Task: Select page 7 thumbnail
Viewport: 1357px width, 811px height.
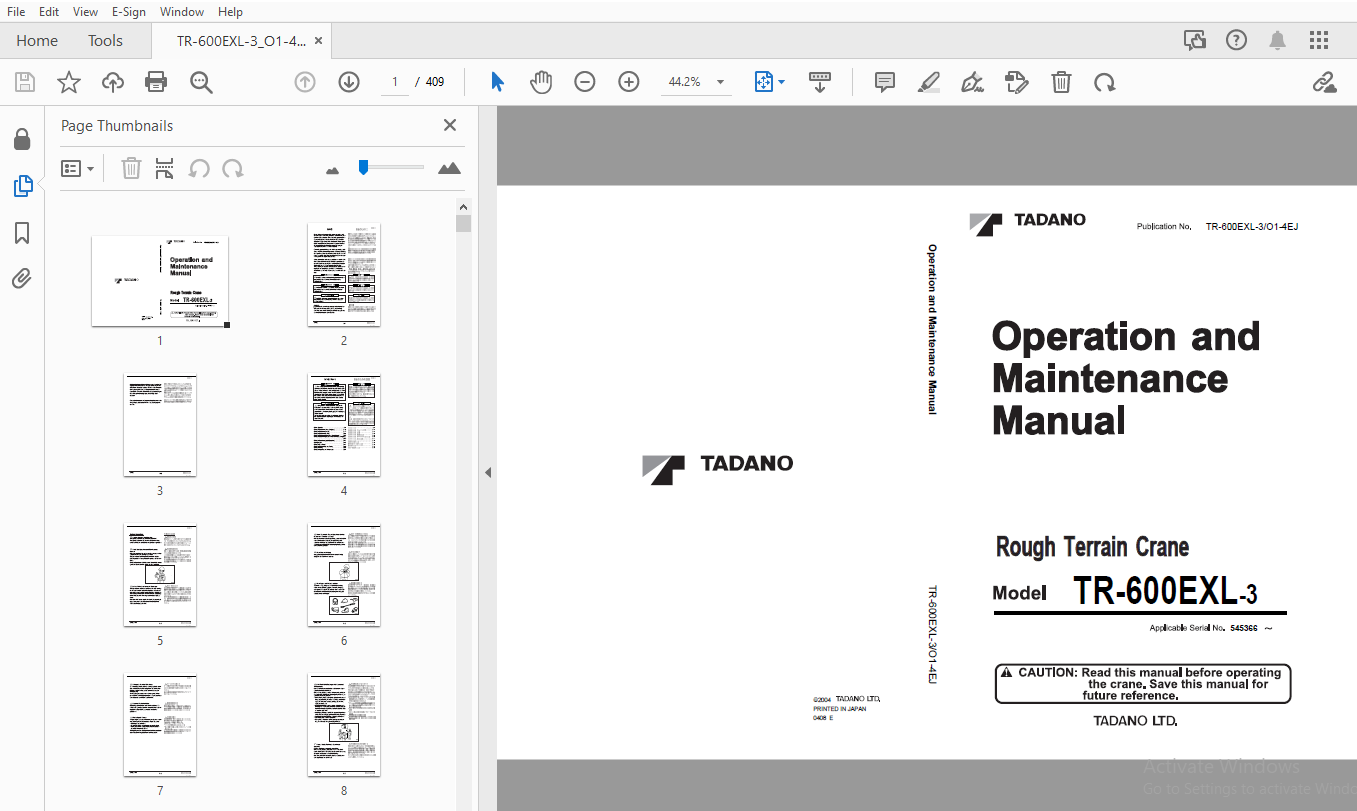Action: pos(160,725)
